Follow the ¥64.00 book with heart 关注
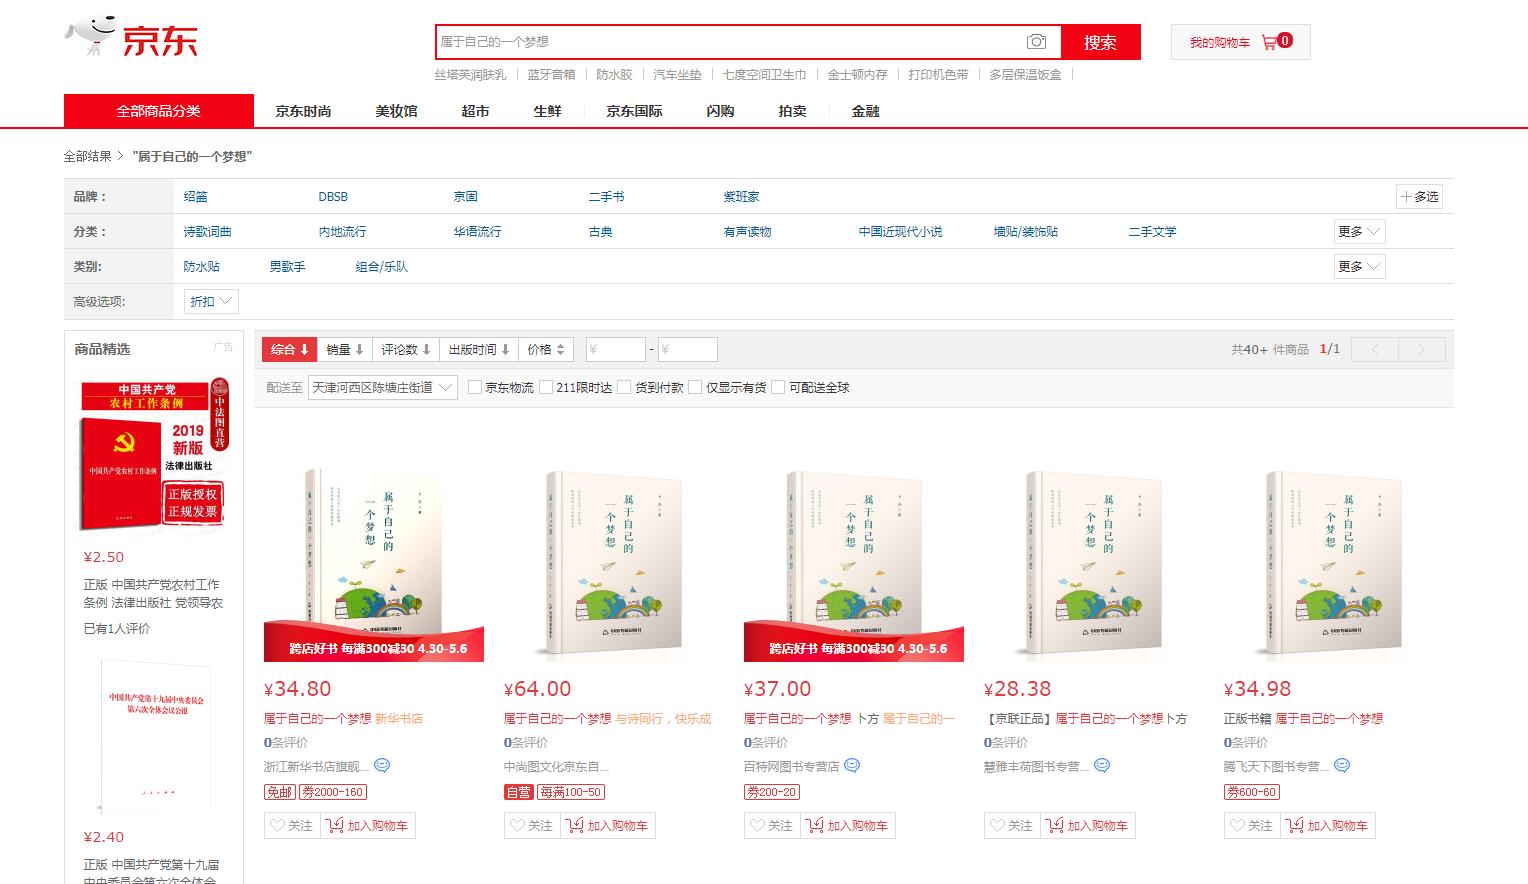The image size is (1528, 884). point(532,826)
